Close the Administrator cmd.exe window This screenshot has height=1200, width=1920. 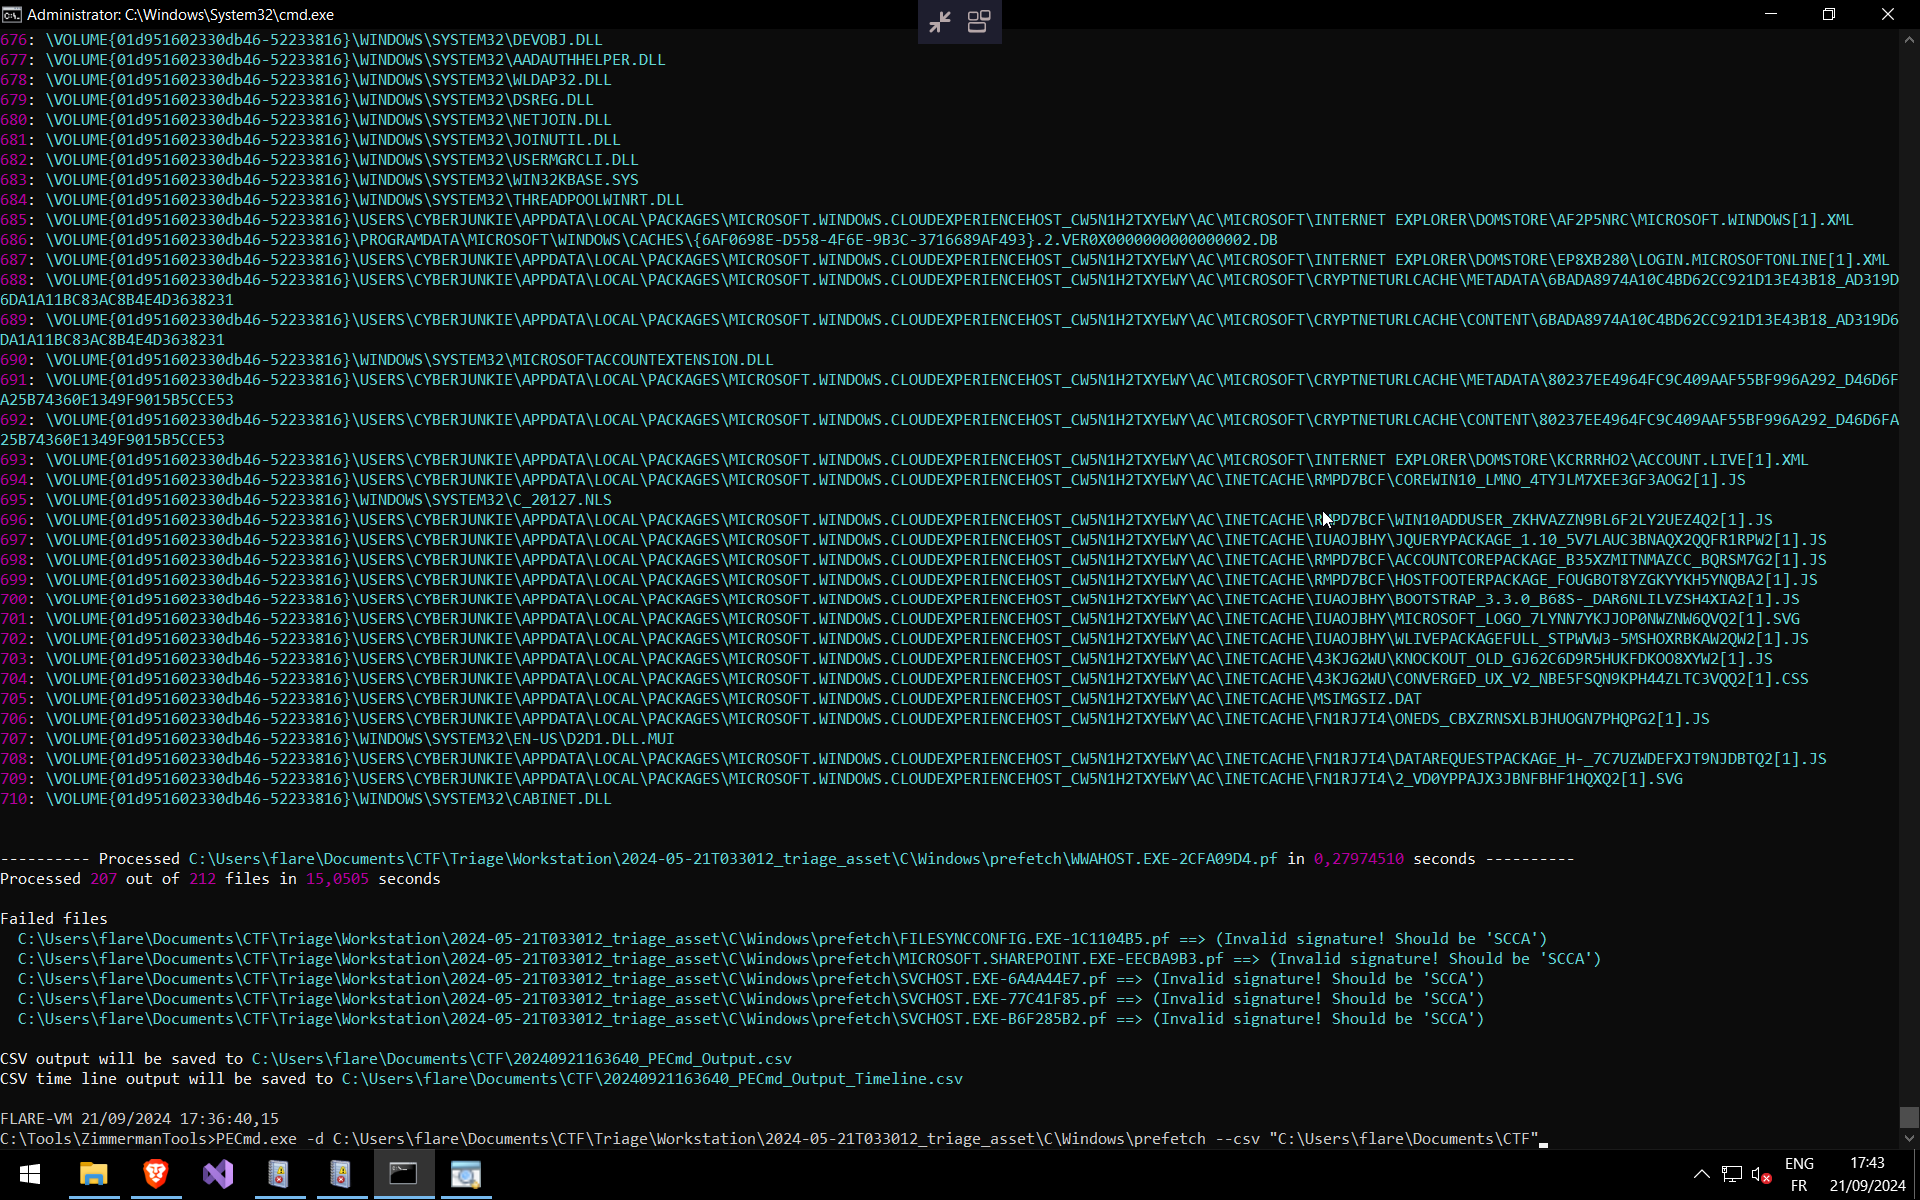[x=1888, y=14]
